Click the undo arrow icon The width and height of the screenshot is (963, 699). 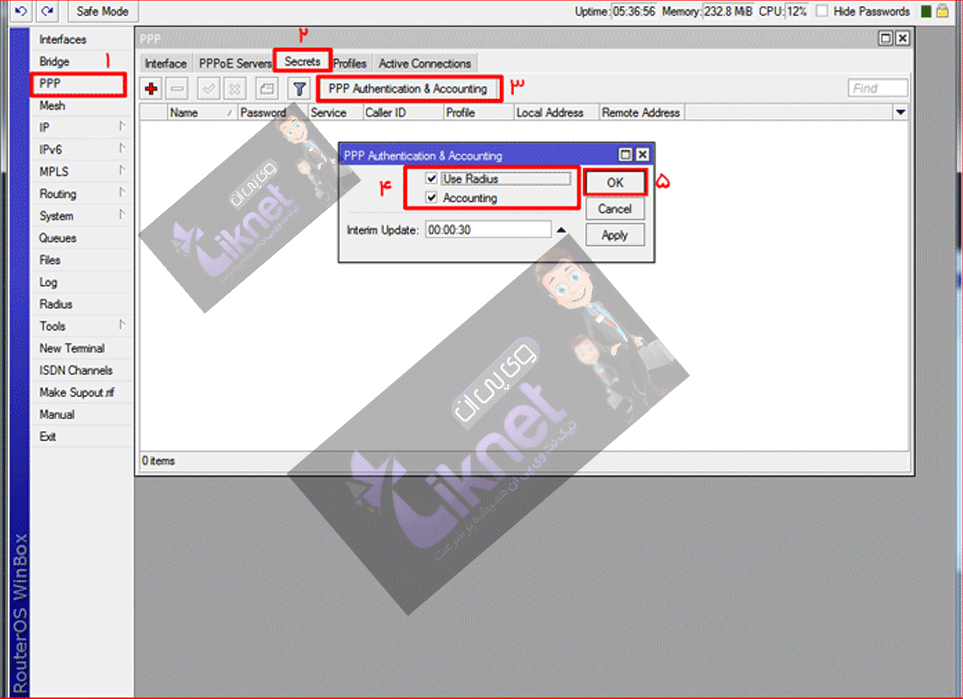point(19,11)
